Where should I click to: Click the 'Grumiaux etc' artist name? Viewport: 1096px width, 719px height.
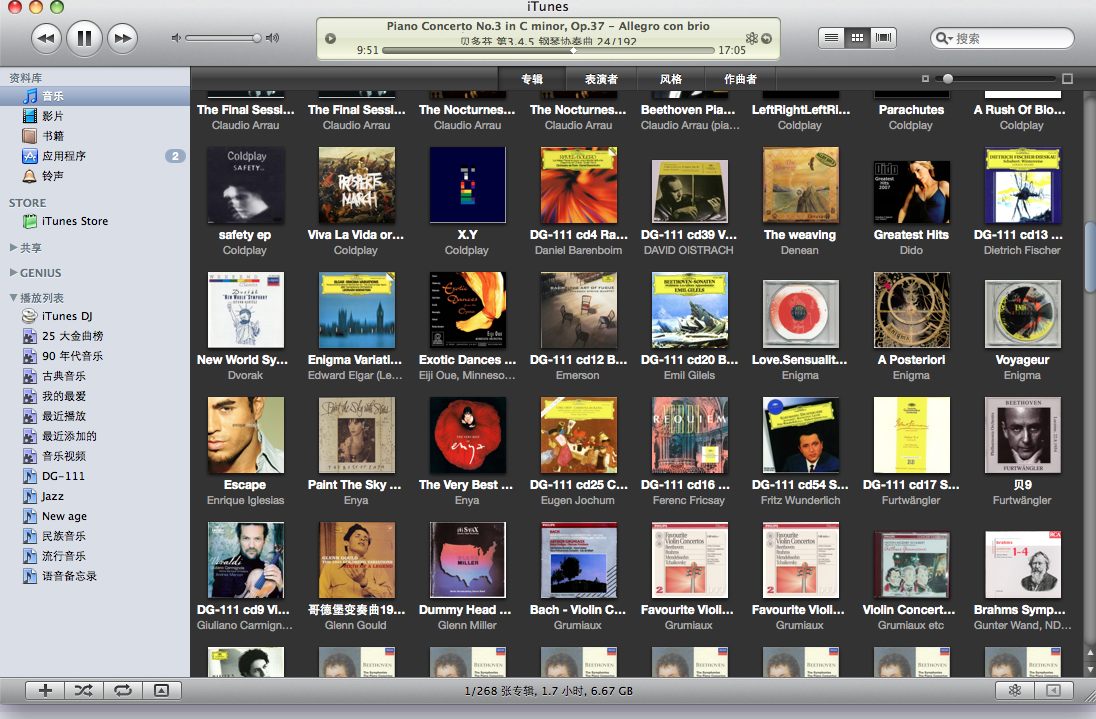(x=911, y=625)
